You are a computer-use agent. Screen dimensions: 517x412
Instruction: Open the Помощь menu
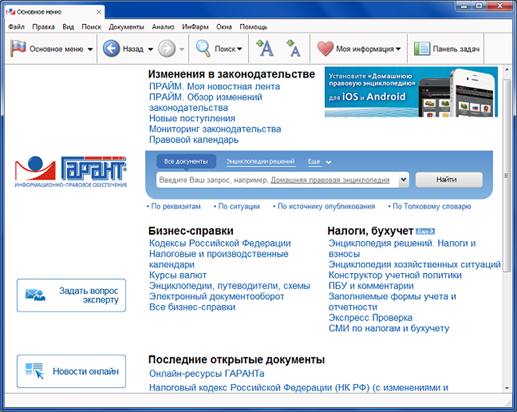point(253,27)
